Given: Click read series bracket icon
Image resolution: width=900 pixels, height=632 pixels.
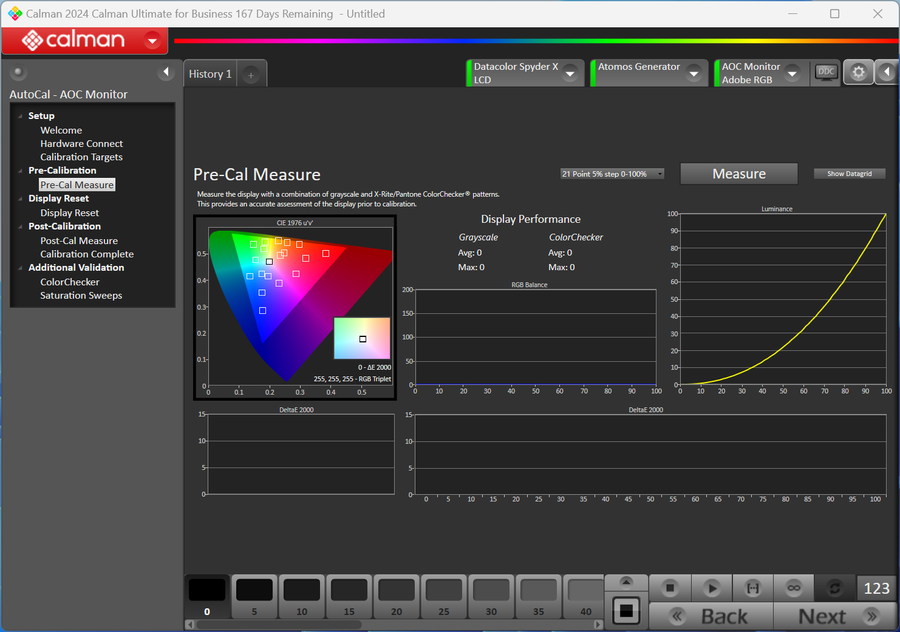Looking at the screenshot, I should pyautogui.click(x=752, y=588).
